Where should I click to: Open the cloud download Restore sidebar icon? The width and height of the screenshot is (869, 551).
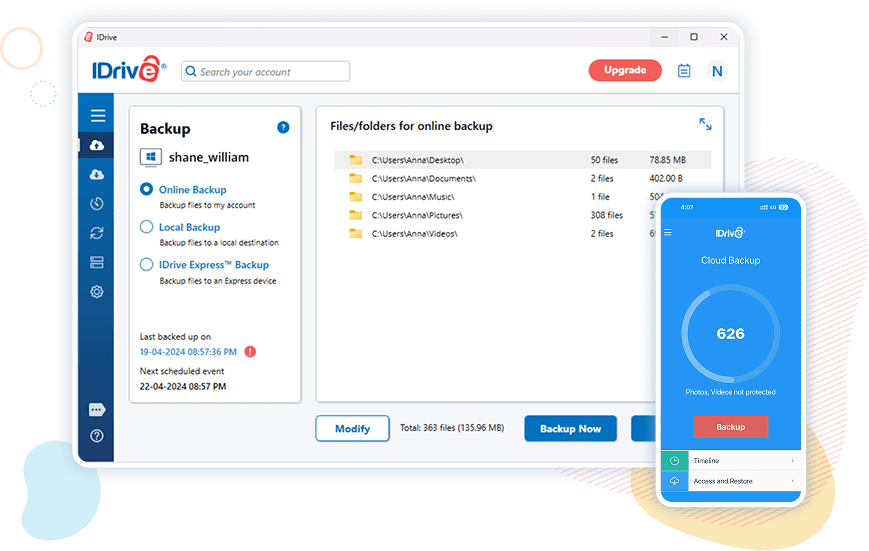(97, 175)
